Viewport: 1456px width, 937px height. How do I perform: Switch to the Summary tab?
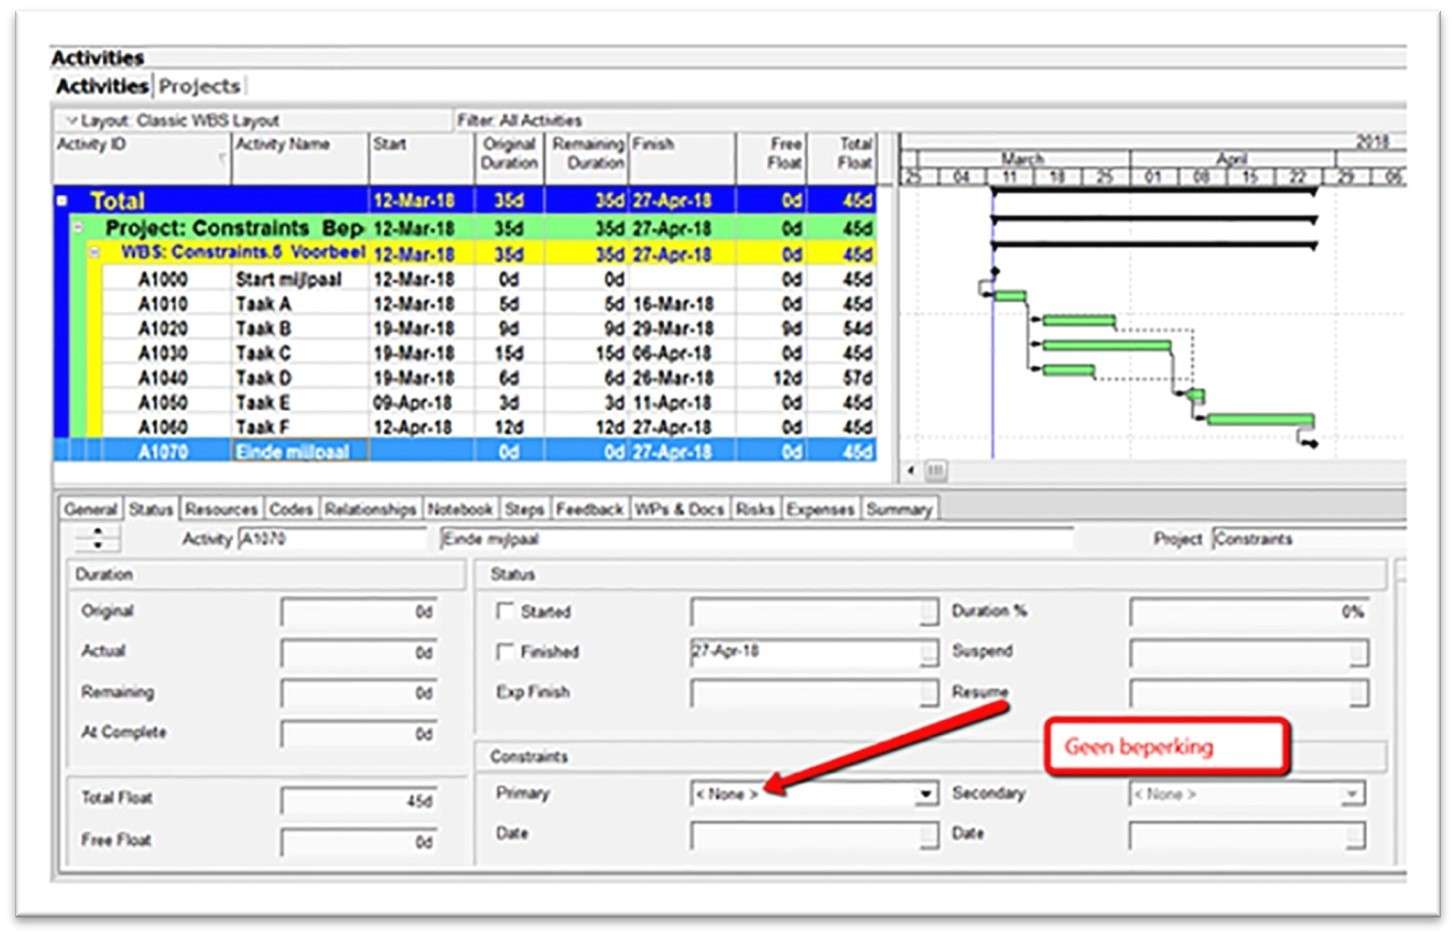[897, 508]
